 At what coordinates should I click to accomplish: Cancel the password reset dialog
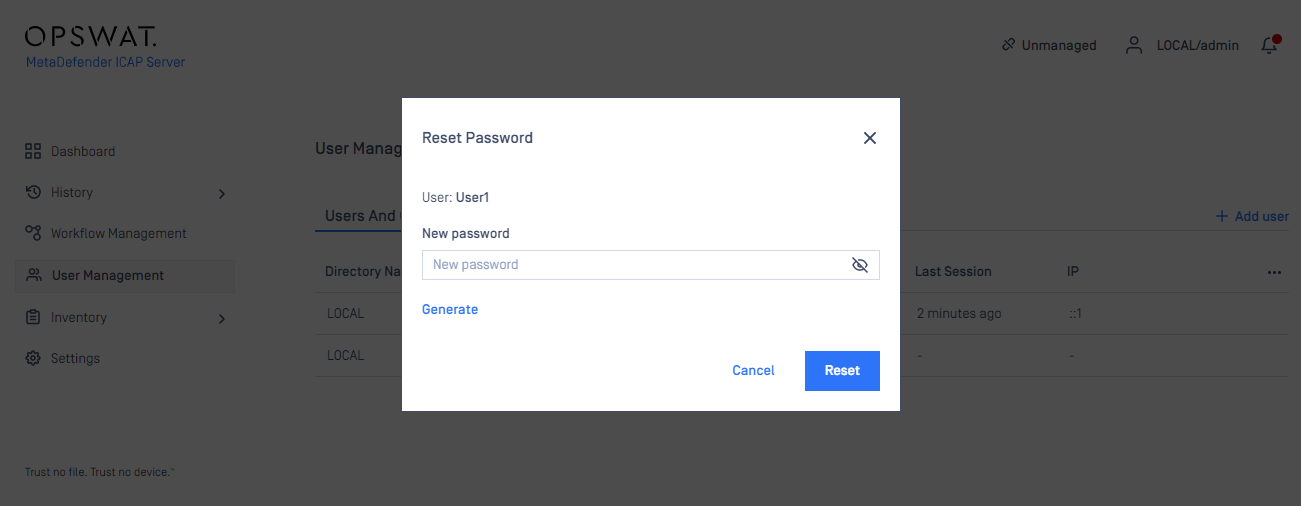[x=753, y=371]
